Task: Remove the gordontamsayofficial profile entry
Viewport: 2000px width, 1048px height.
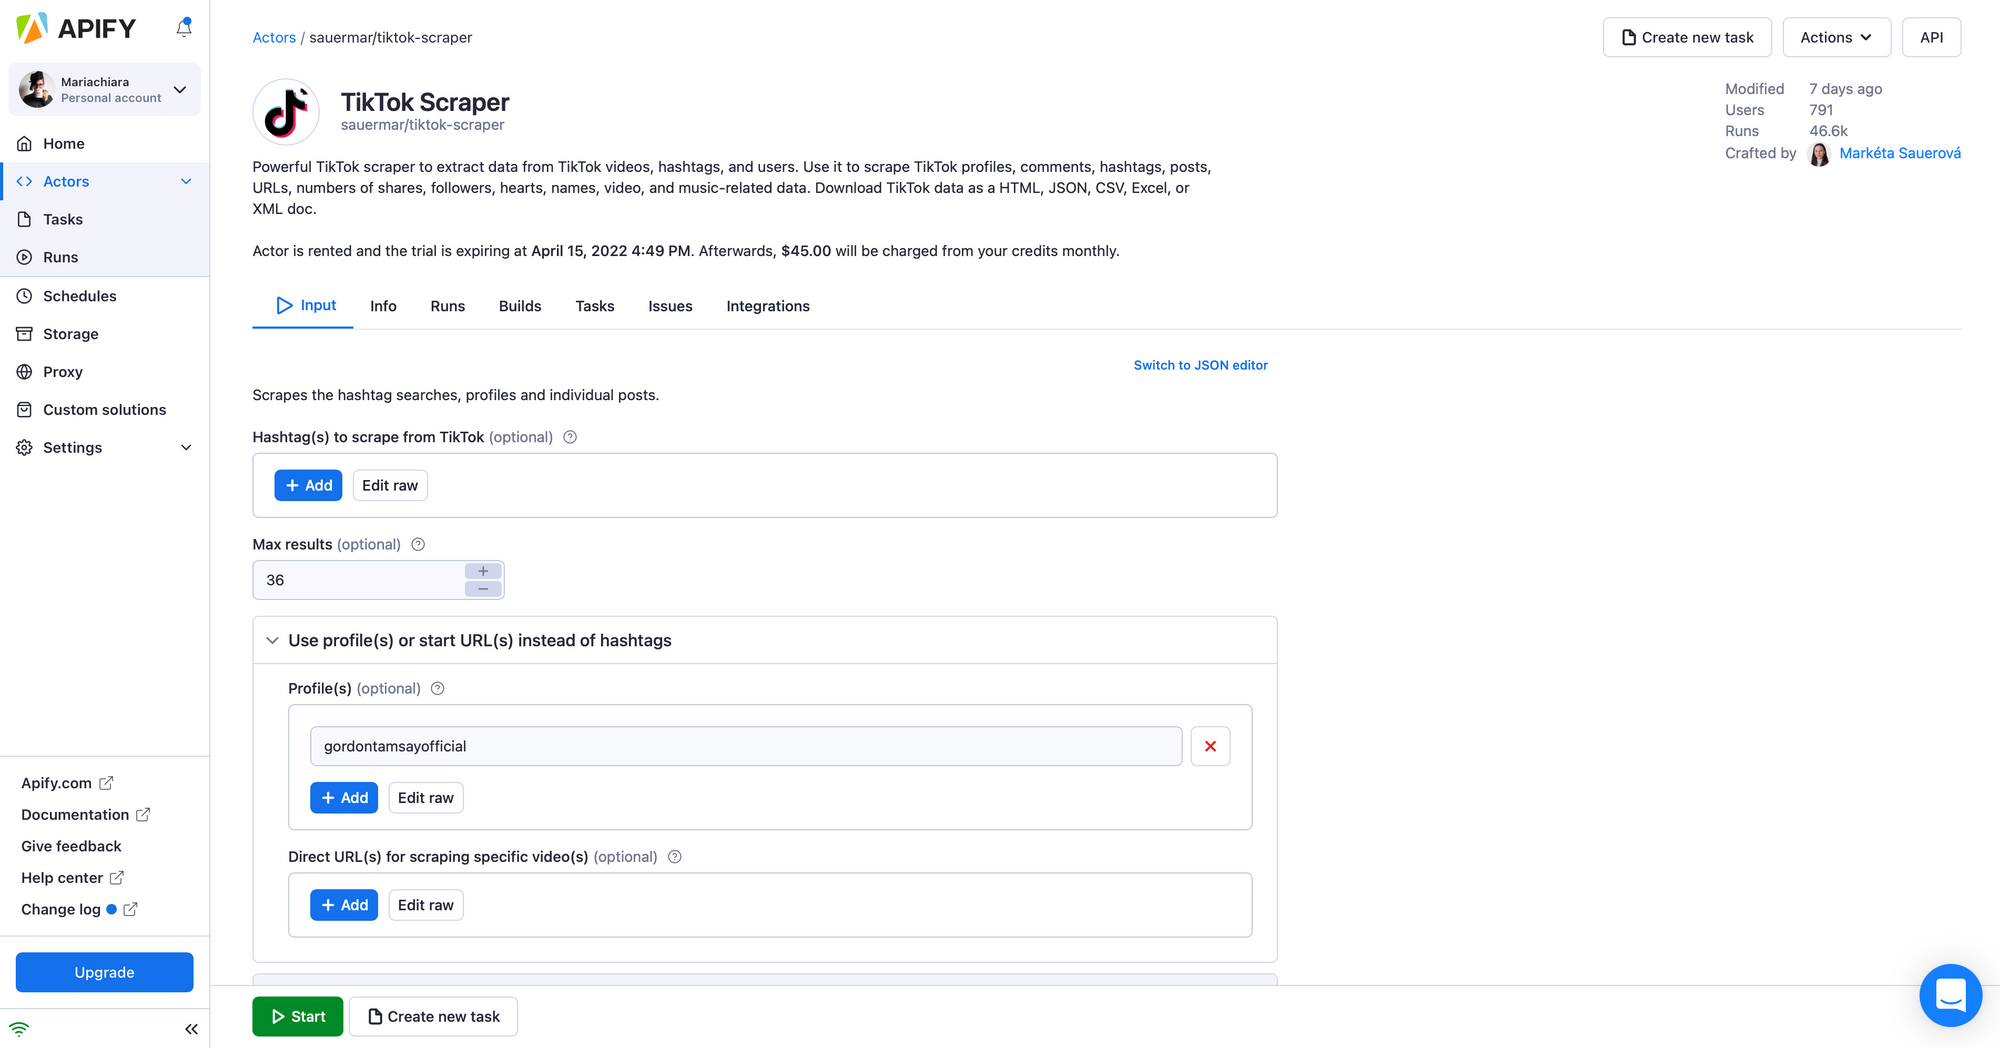Action: click(1210, 746)
